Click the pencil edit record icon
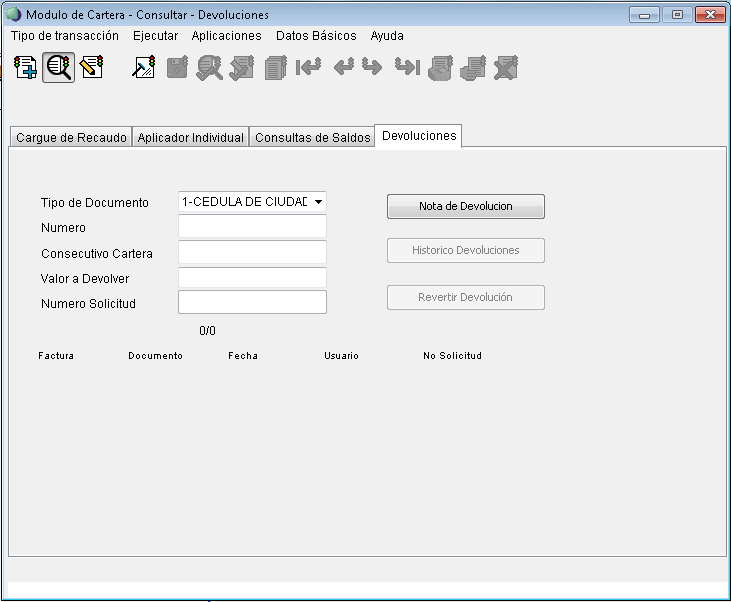 92,68
